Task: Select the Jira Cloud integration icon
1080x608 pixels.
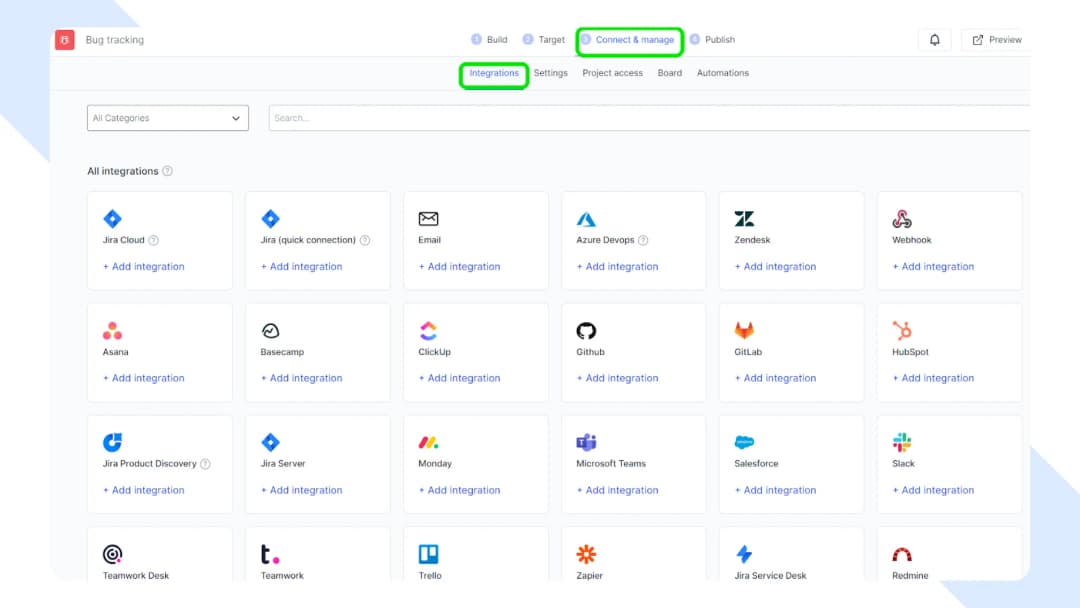Action: (112, 218)
